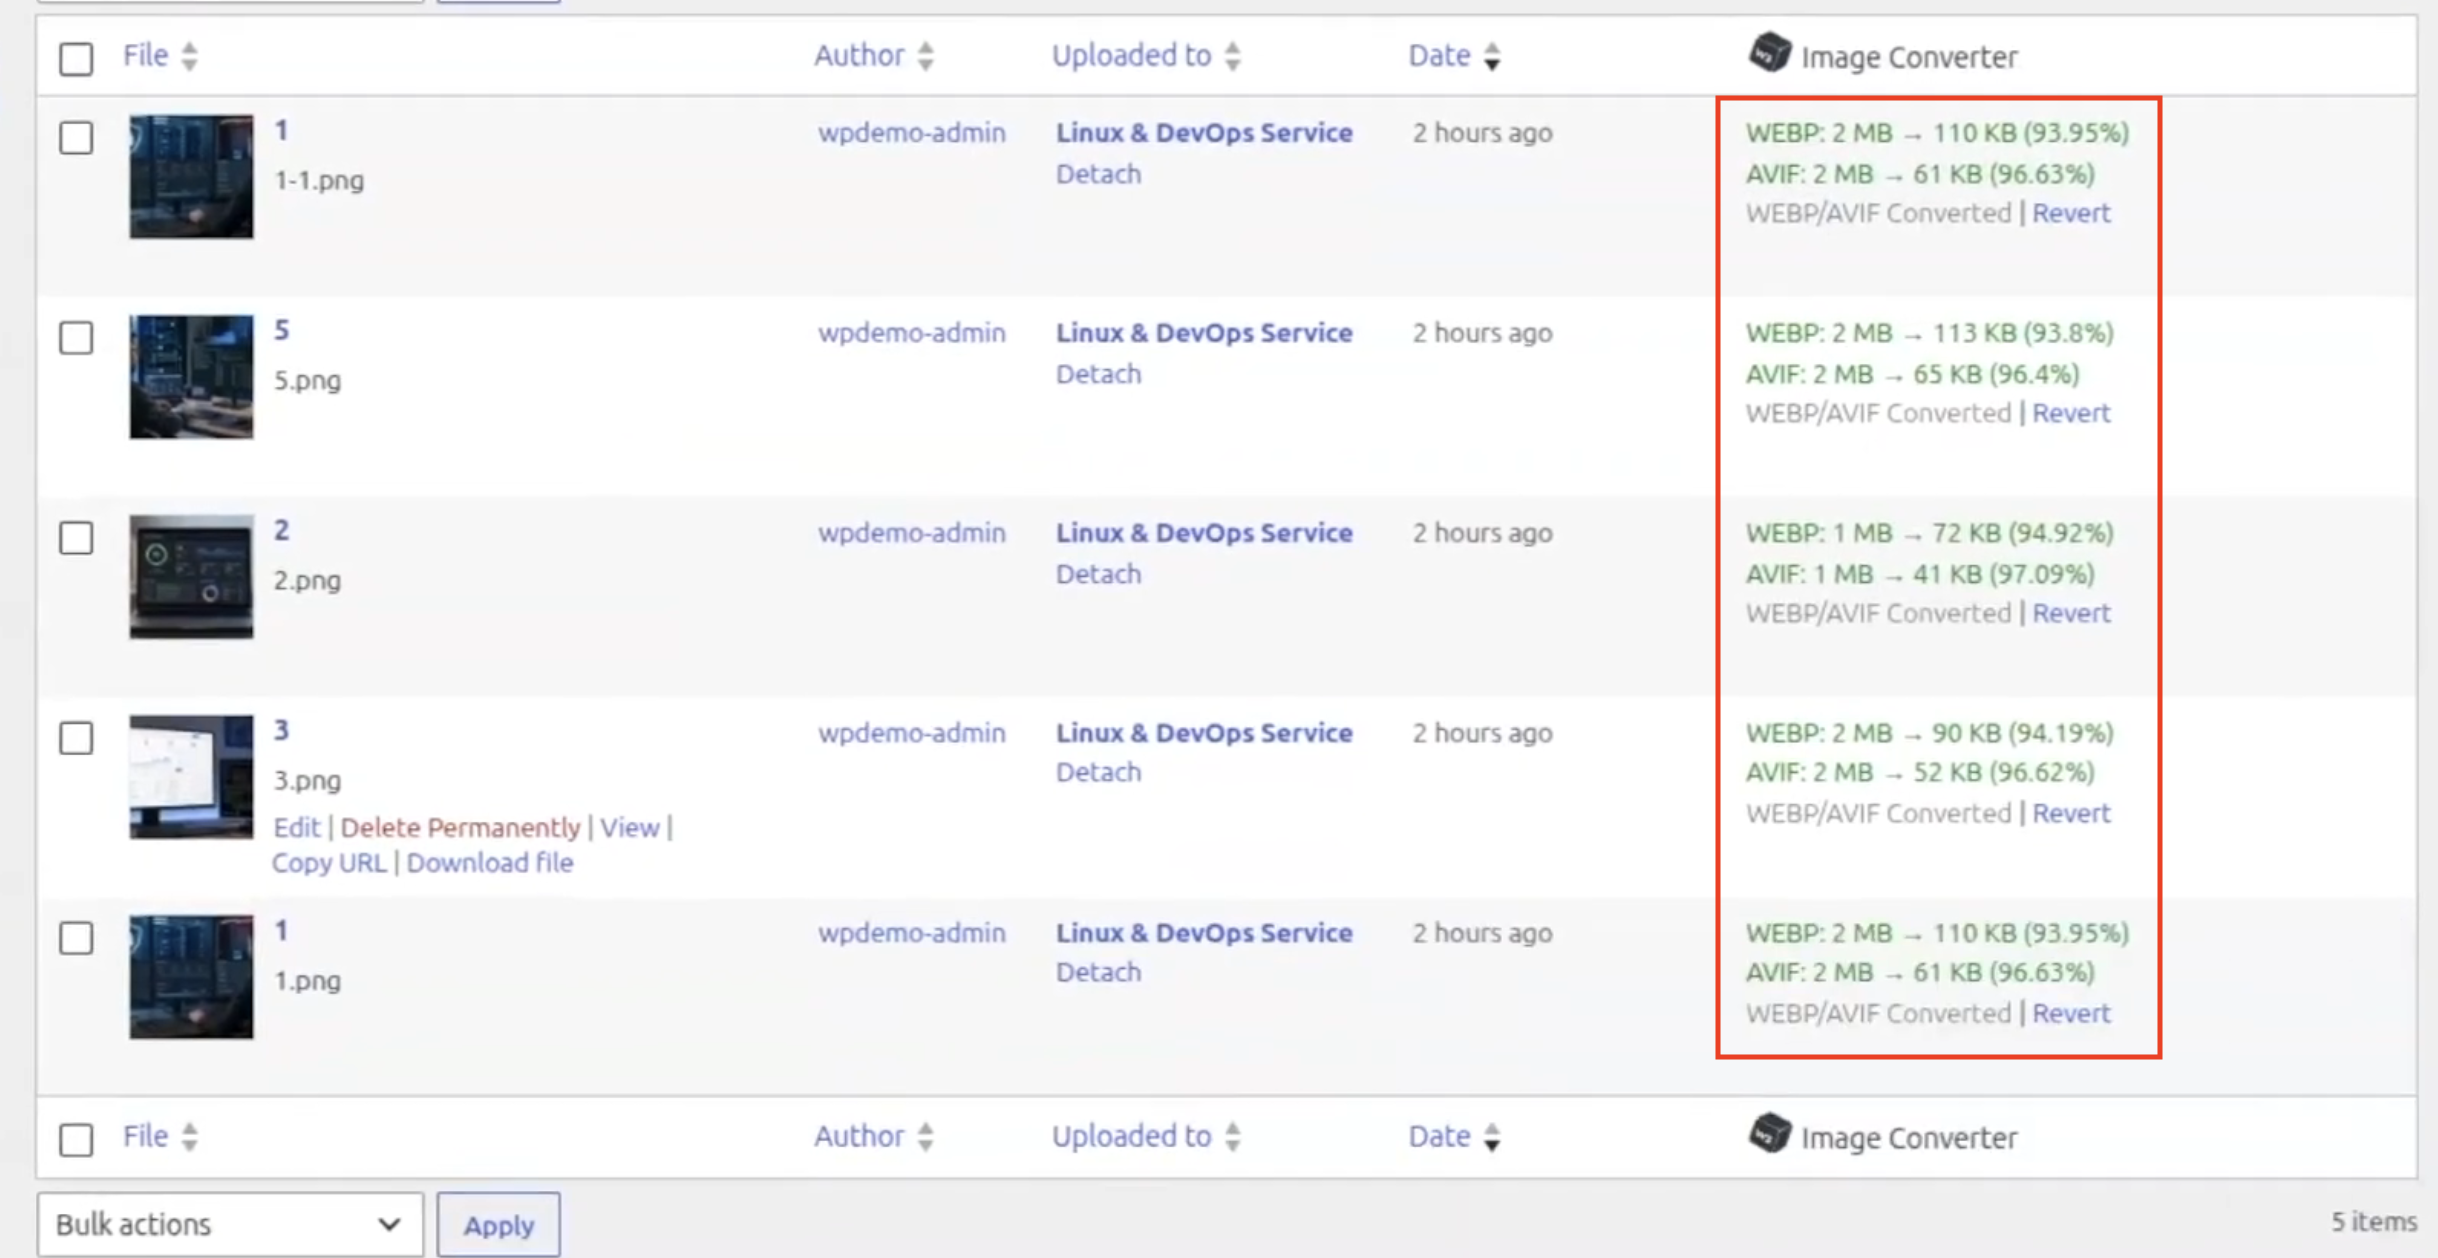This screenshot has height=1258, width=2438.
Task: Sort by Author arrows in top header
Action: click(x=925, y=56)
